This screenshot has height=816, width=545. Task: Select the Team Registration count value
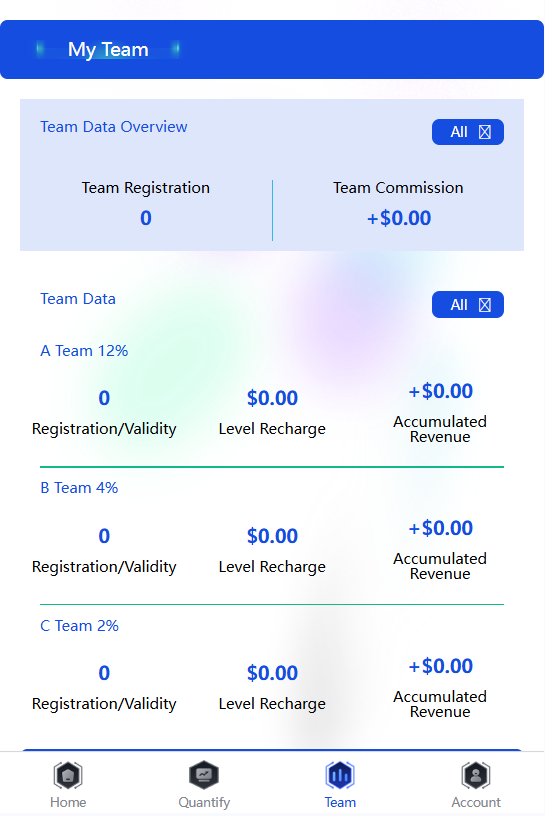[x=146, y=218]
